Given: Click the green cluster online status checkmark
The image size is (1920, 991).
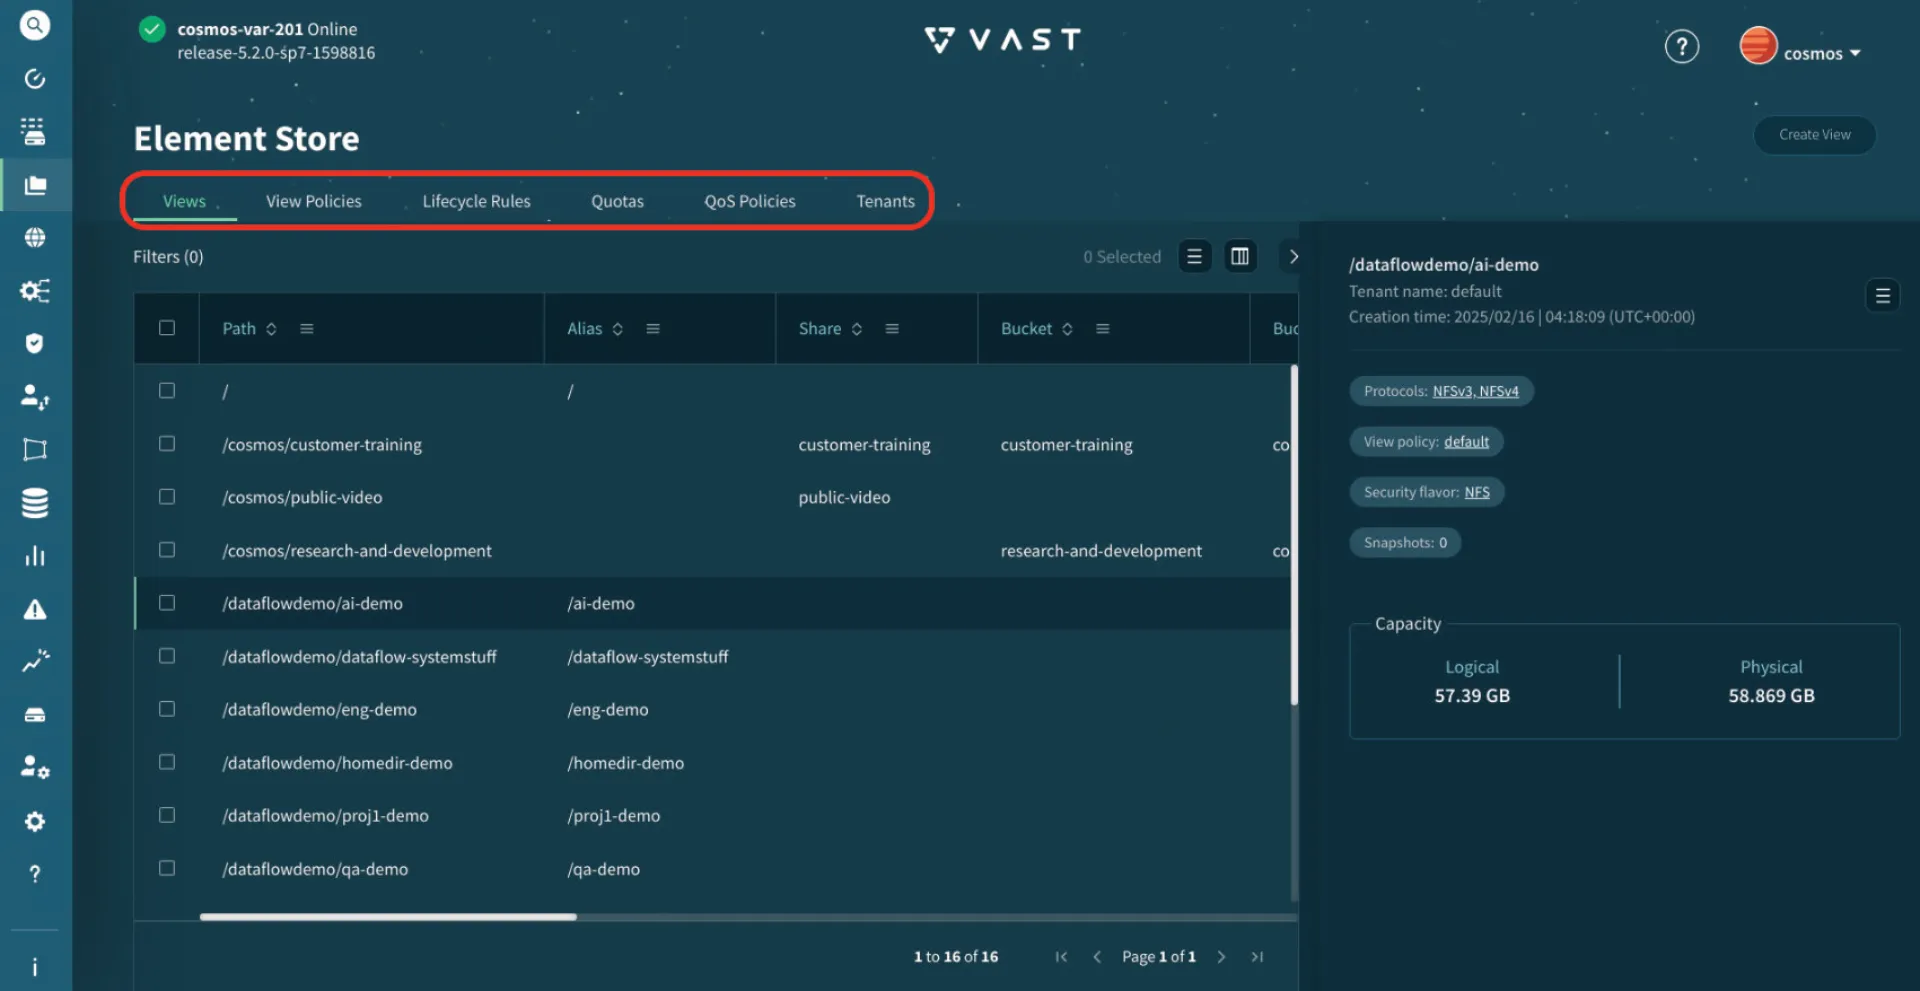Looking at the screenshot, I should [x=152, y=29].
